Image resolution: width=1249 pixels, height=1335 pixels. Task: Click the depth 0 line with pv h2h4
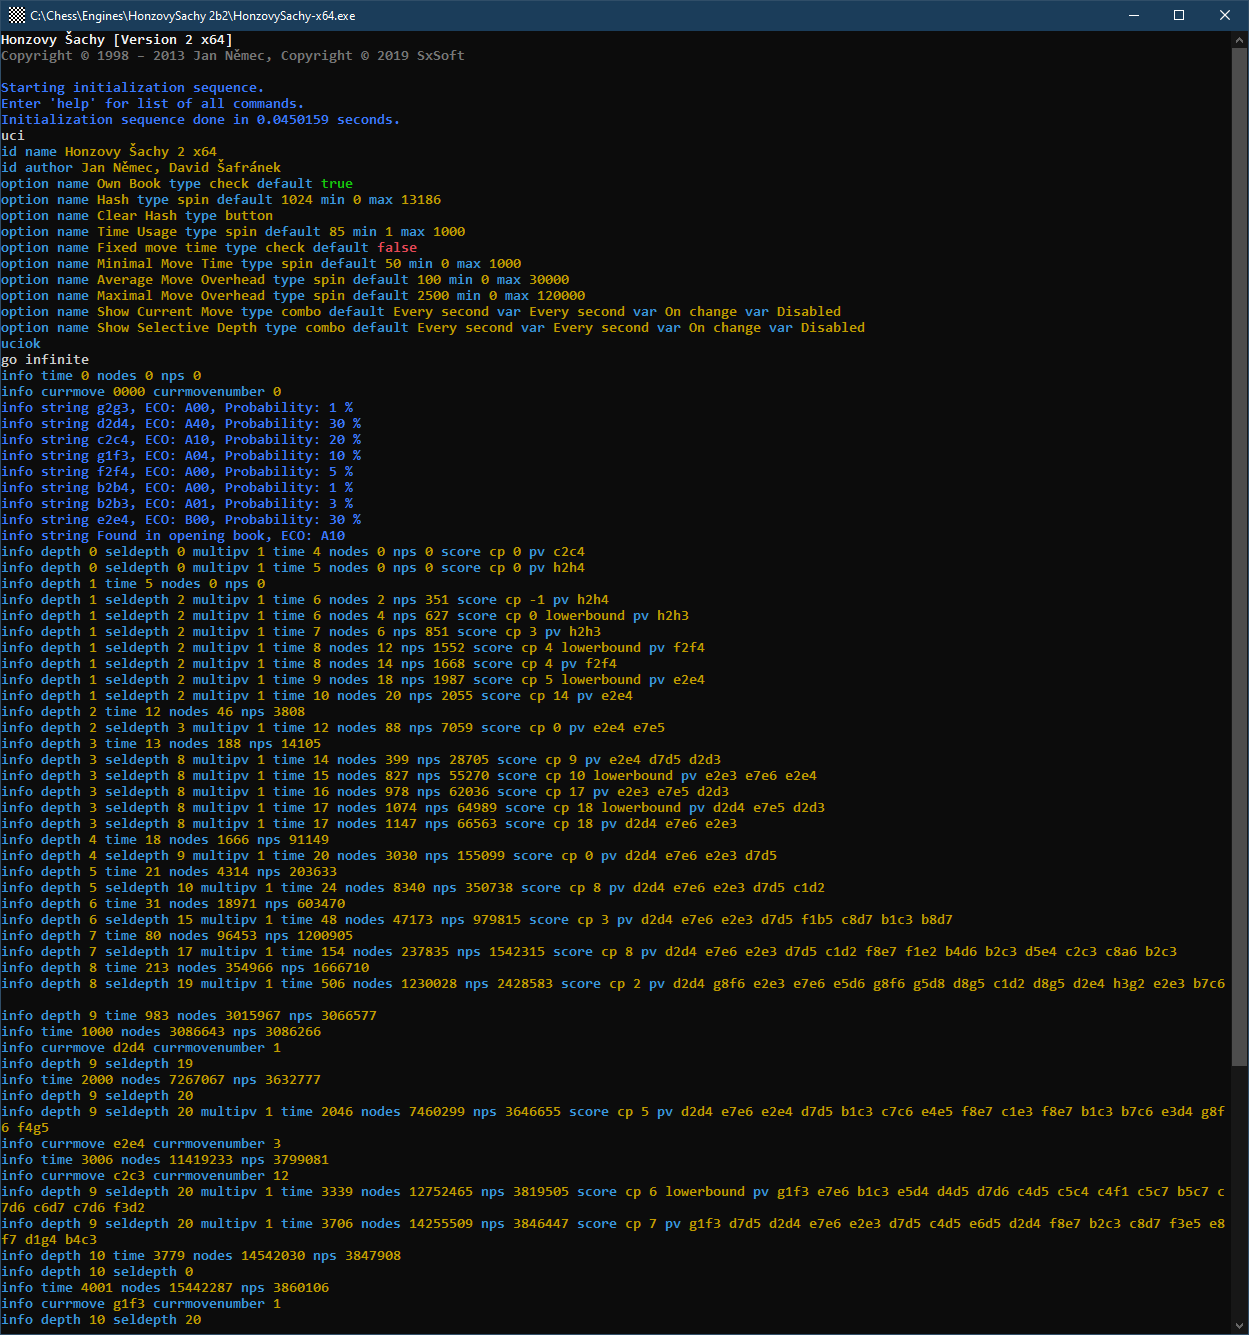[293, 568]
